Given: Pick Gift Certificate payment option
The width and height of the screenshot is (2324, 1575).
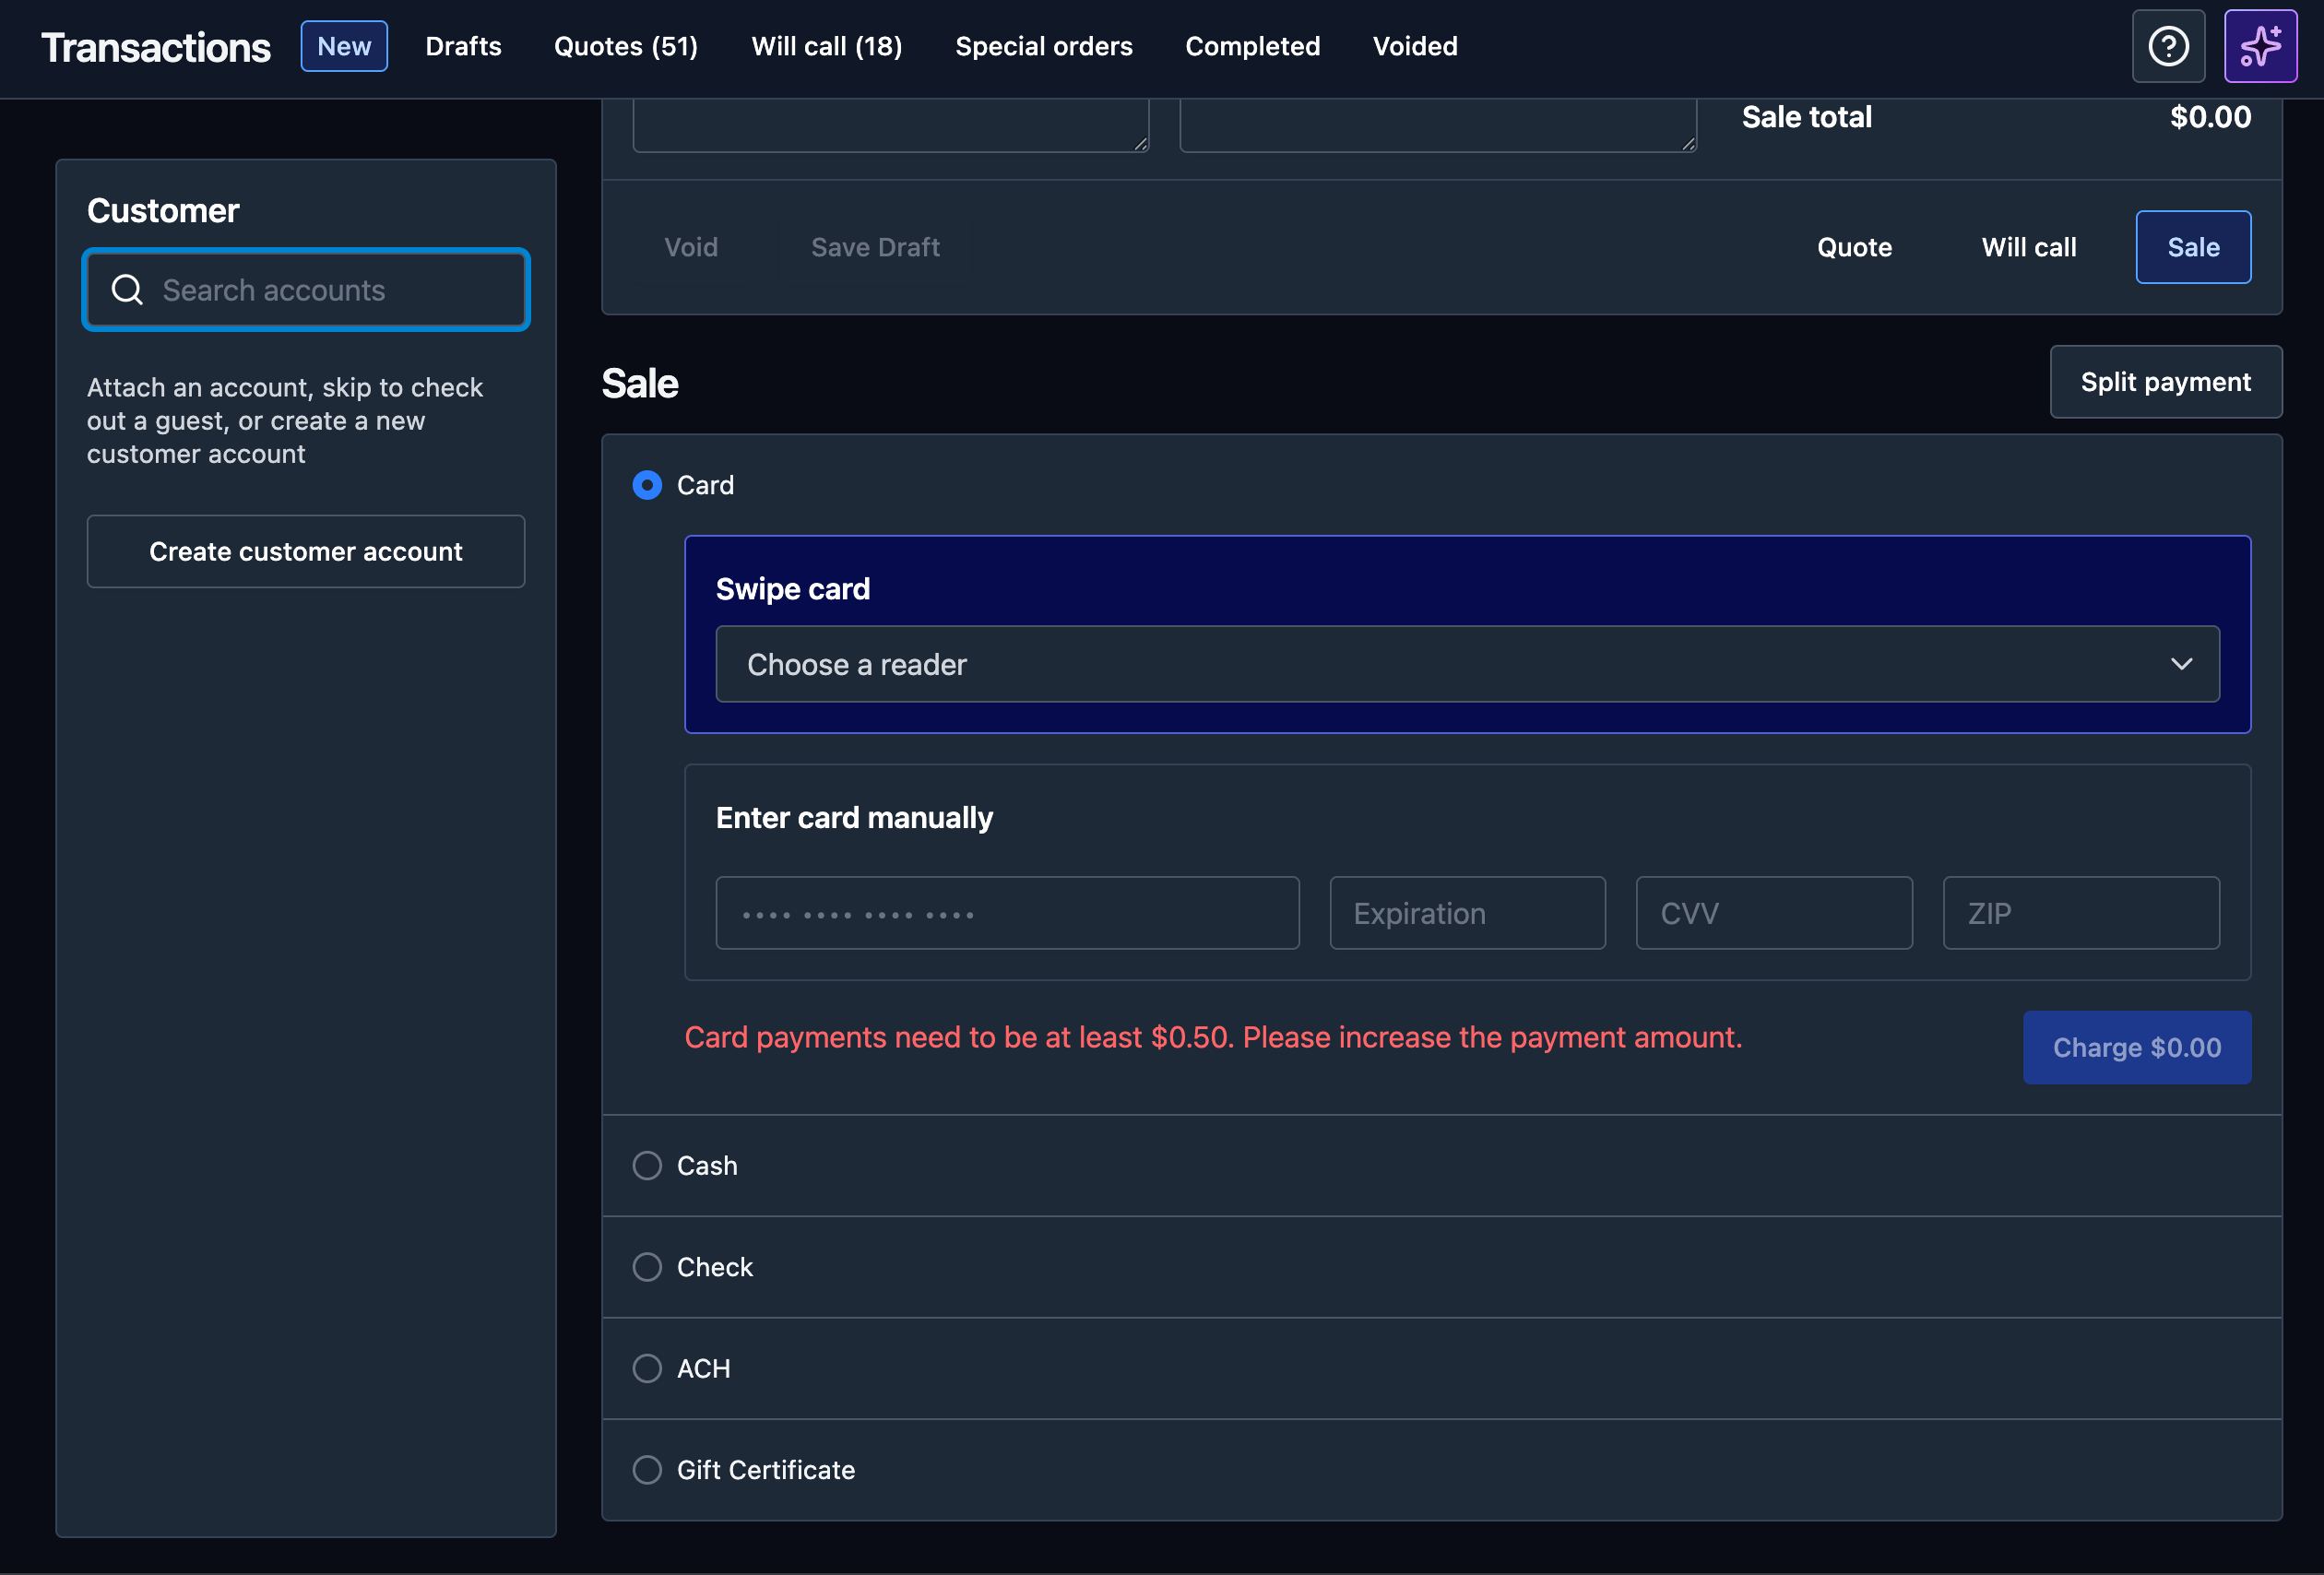Looking at the screenshot, I should [x=647, y=1470].
